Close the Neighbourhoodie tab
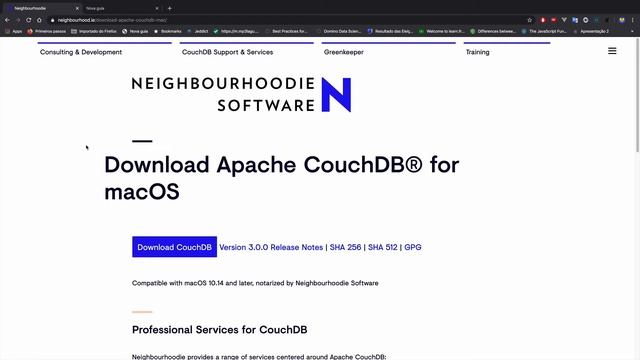 click(x=77, y=8)
